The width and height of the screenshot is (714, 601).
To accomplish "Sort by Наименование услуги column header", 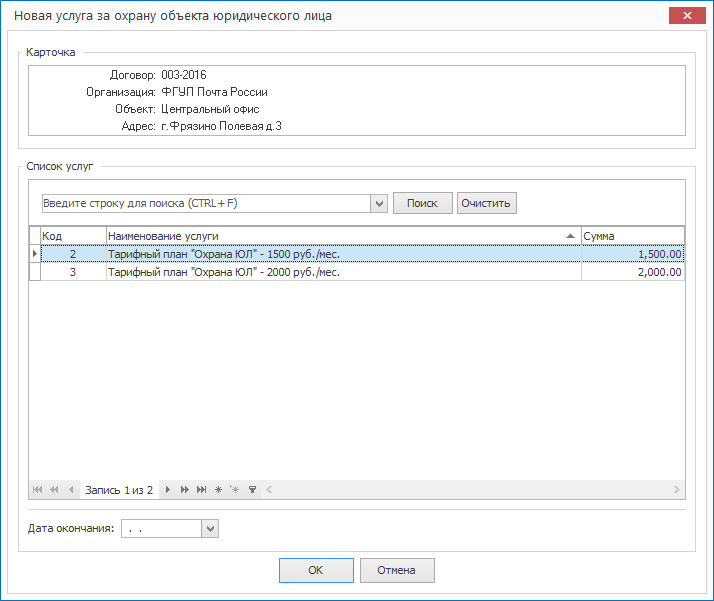I will point(343,236).
